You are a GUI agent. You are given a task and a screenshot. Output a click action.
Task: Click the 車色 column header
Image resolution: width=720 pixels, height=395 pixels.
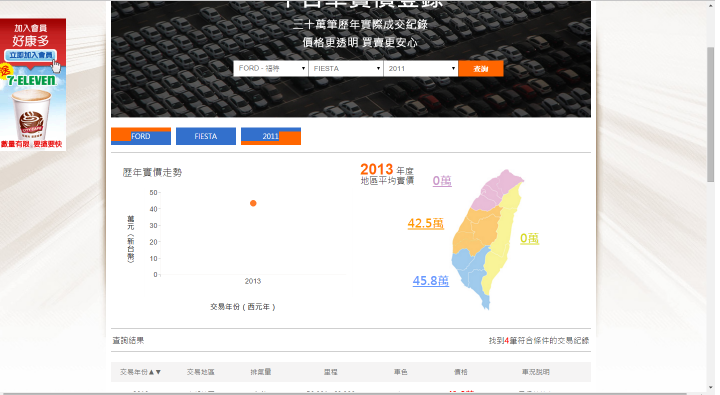pyautogui.click(x=401, y=372)
